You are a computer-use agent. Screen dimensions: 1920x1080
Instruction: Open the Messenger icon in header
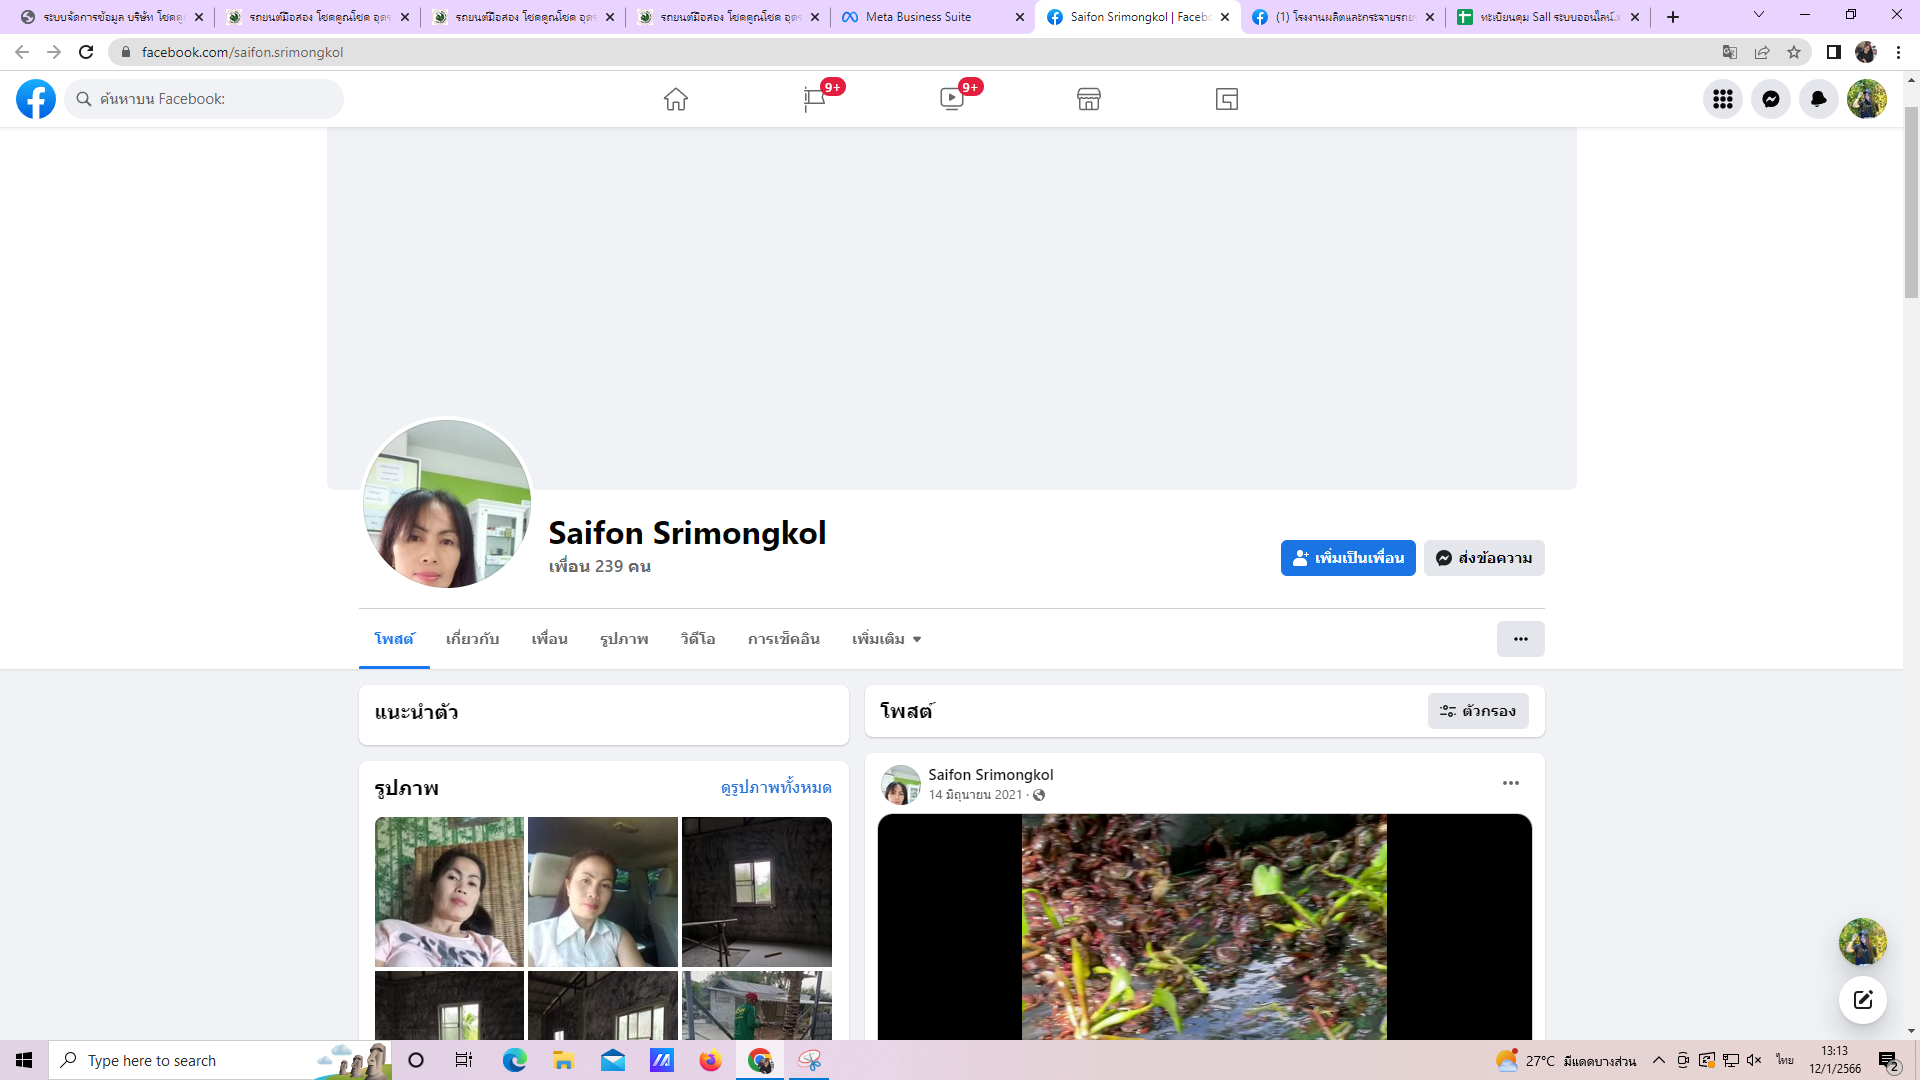click(1771, 99)
